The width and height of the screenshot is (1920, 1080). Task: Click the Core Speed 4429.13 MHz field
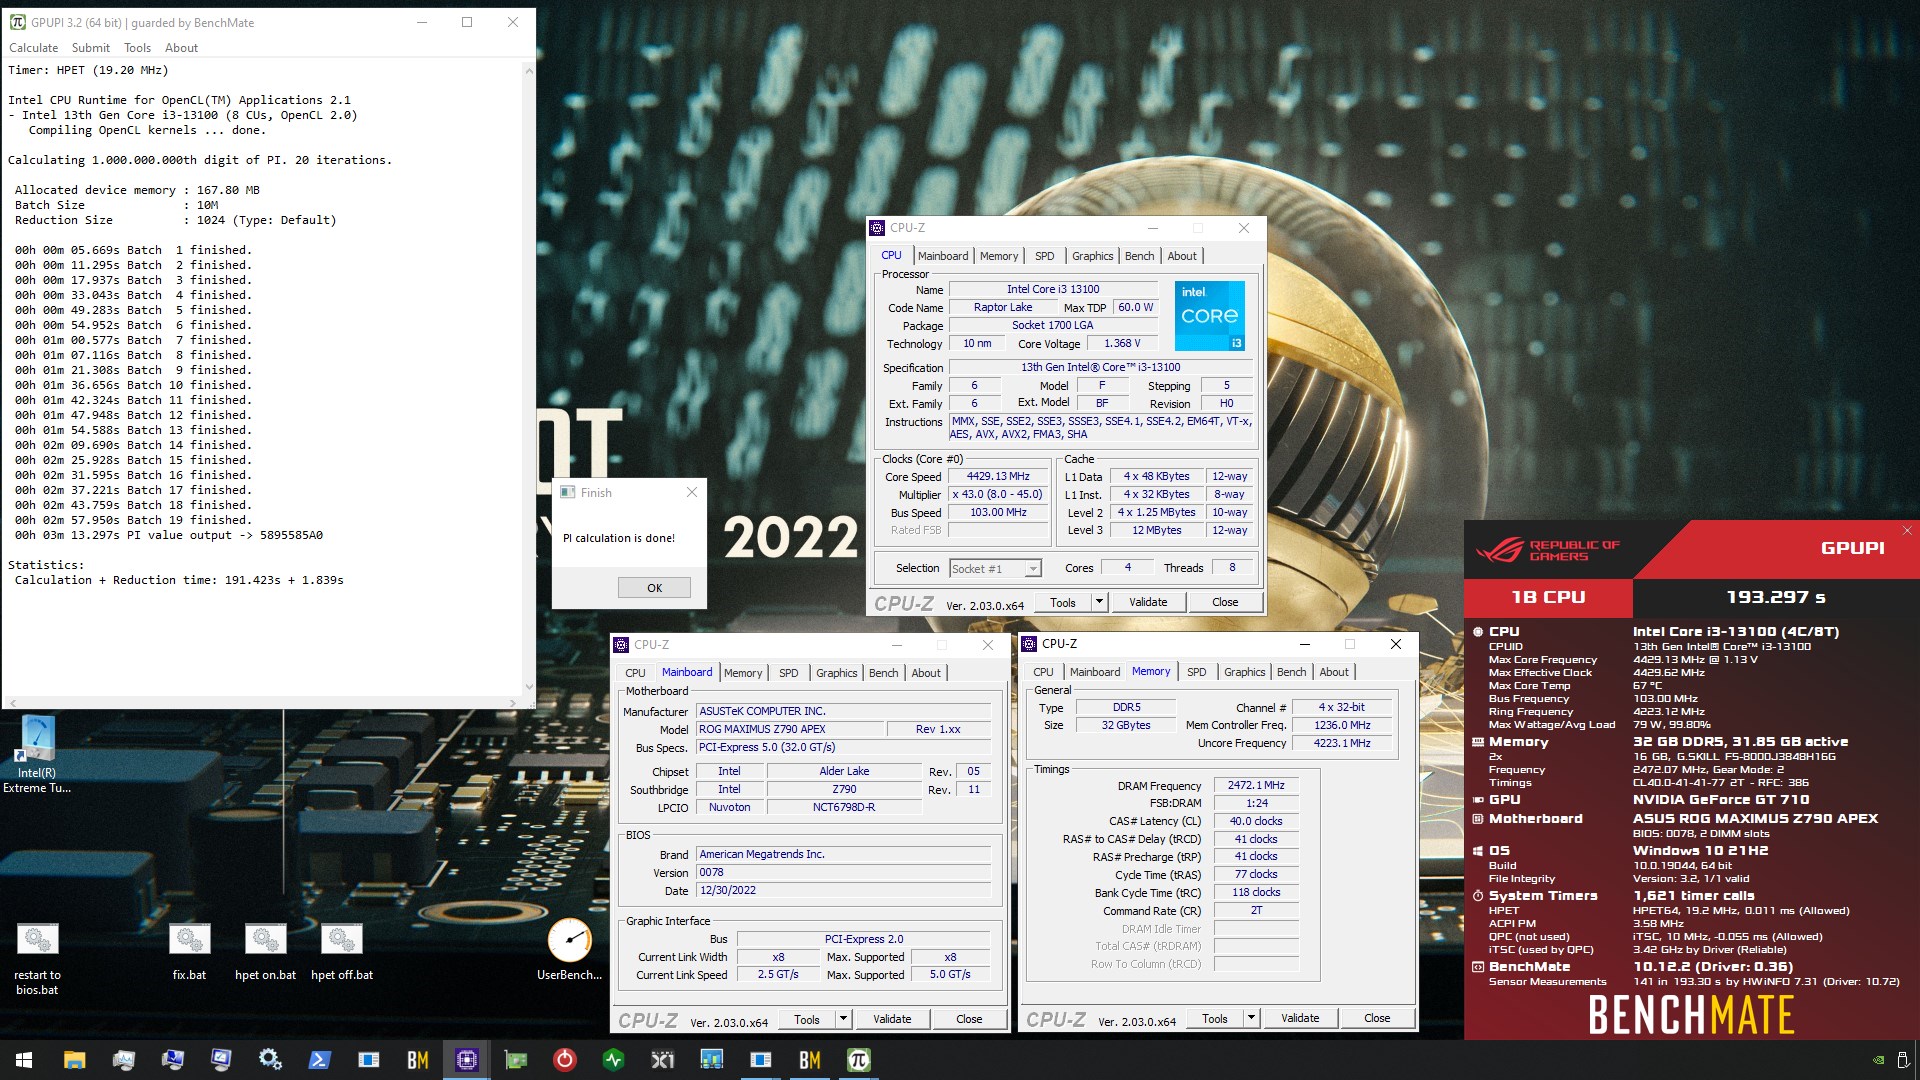click(x=997, y=476)
